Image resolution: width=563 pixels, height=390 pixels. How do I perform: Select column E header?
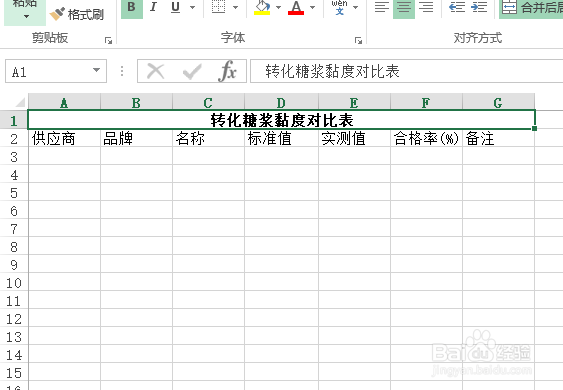[x=354, y=103]
